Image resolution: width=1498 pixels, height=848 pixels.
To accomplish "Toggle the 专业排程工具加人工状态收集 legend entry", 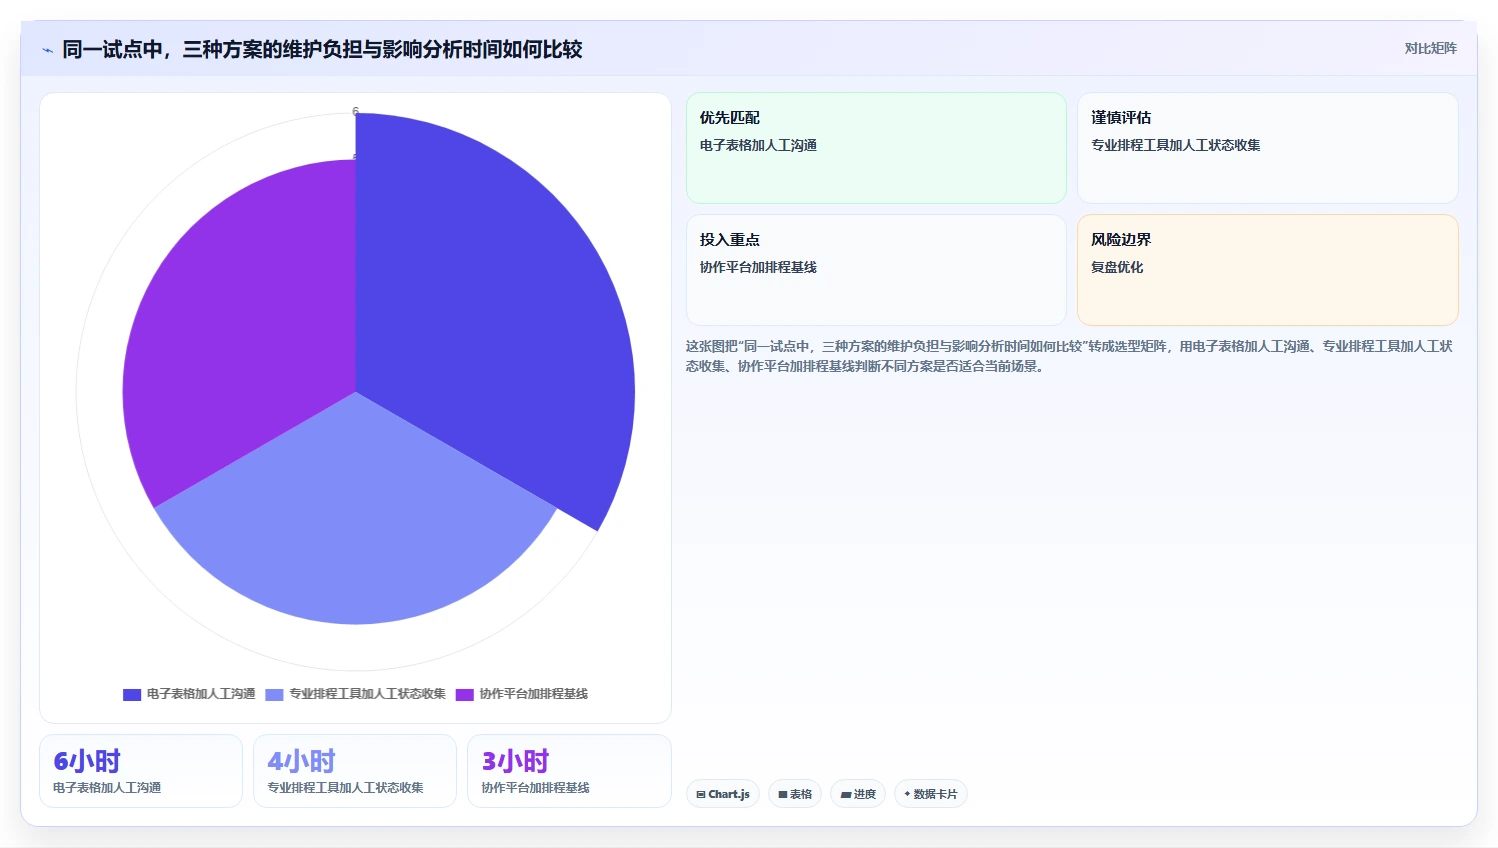I will (356, 694).
